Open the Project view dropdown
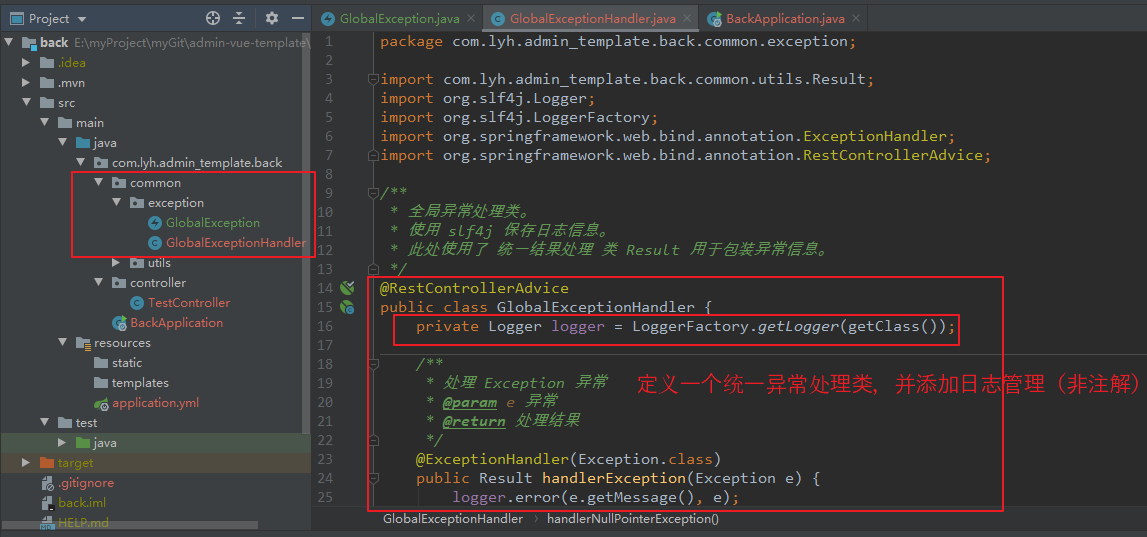 [80, 19]
